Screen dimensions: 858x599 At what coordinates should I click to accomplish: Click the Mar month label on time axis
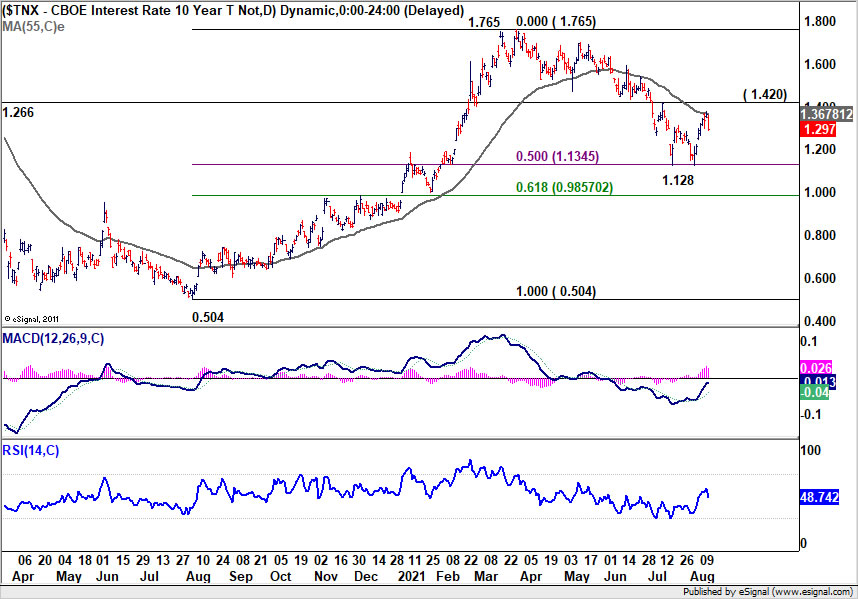point(486,577)
